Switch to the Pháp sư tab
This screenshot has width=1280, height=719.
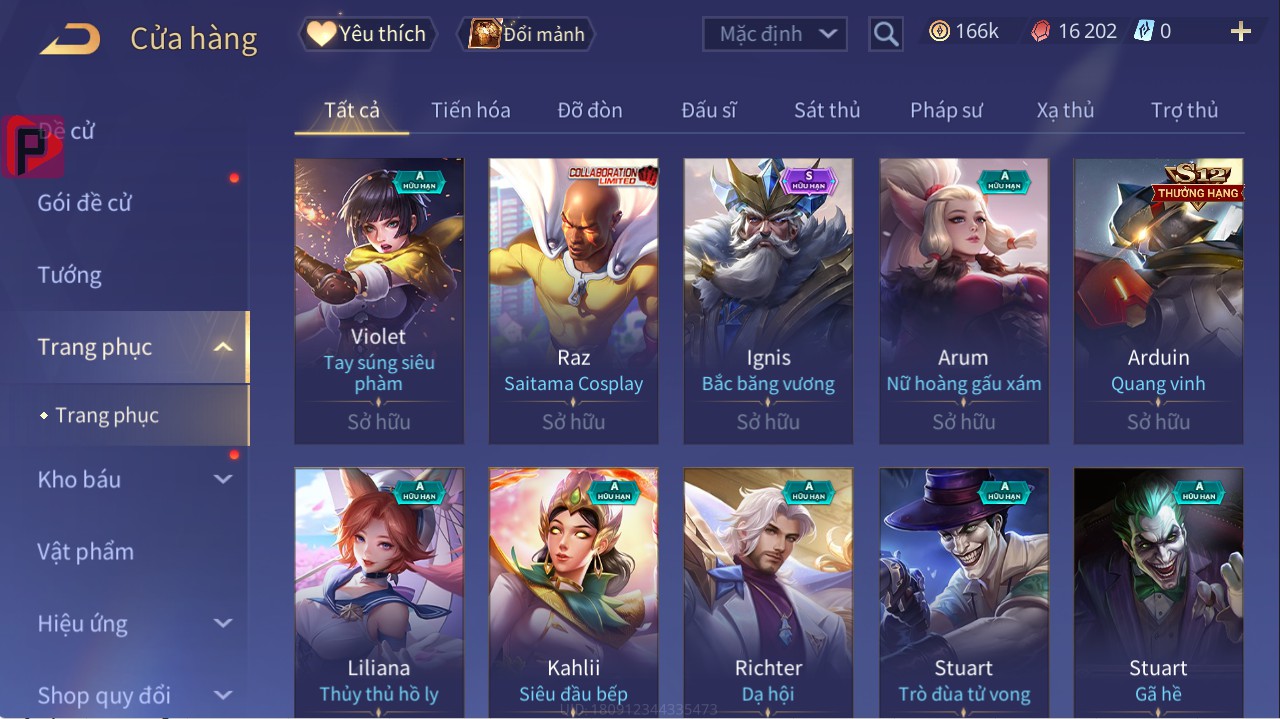946,110
